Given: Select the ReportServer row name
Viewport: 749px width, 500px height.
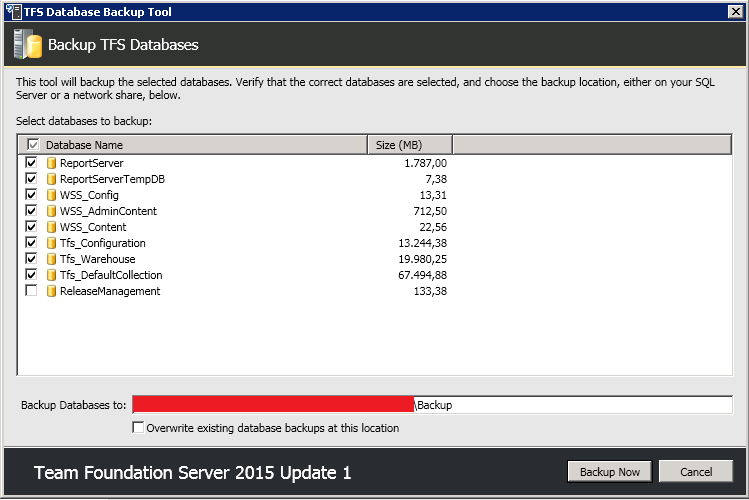Looking at the screenshot, I should (92, 163).
